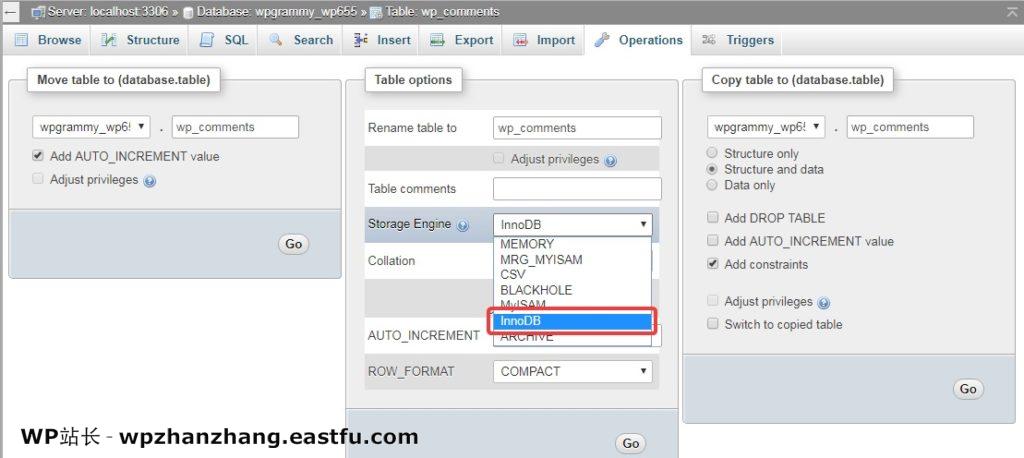Choose CSV from the engine list
The image size is (1024, 458).
click(x=572, y=274)
